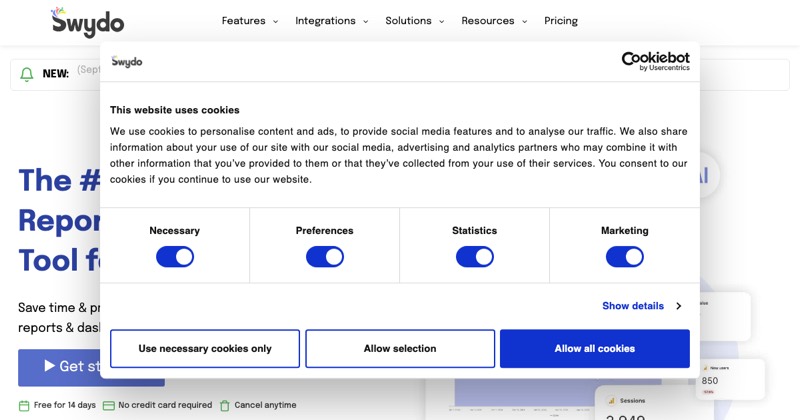Open the Integrations menu

point(325,21)
